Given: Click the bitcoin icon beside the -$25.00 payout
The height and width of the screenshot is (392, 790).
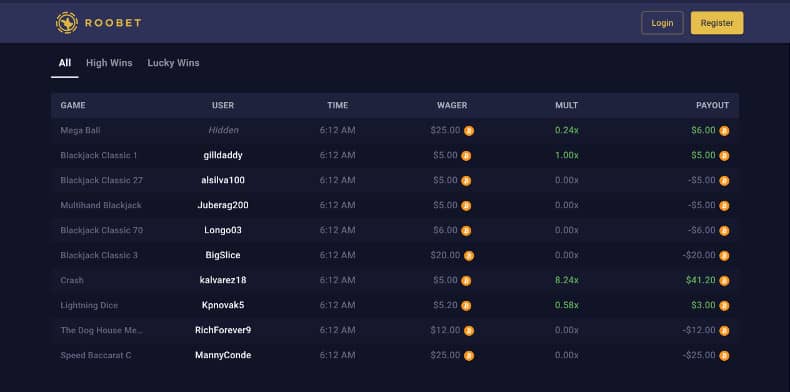Looking at the screenshot, I should [724, 356].
